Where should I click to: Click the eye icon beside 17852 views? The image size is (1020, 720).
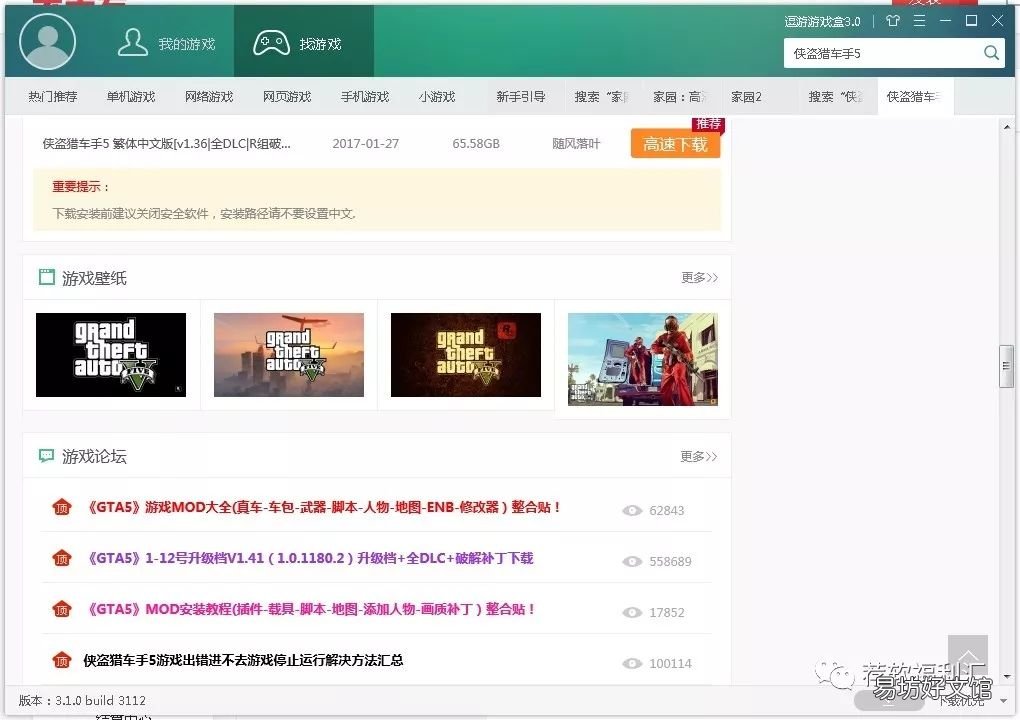[632, 612]
